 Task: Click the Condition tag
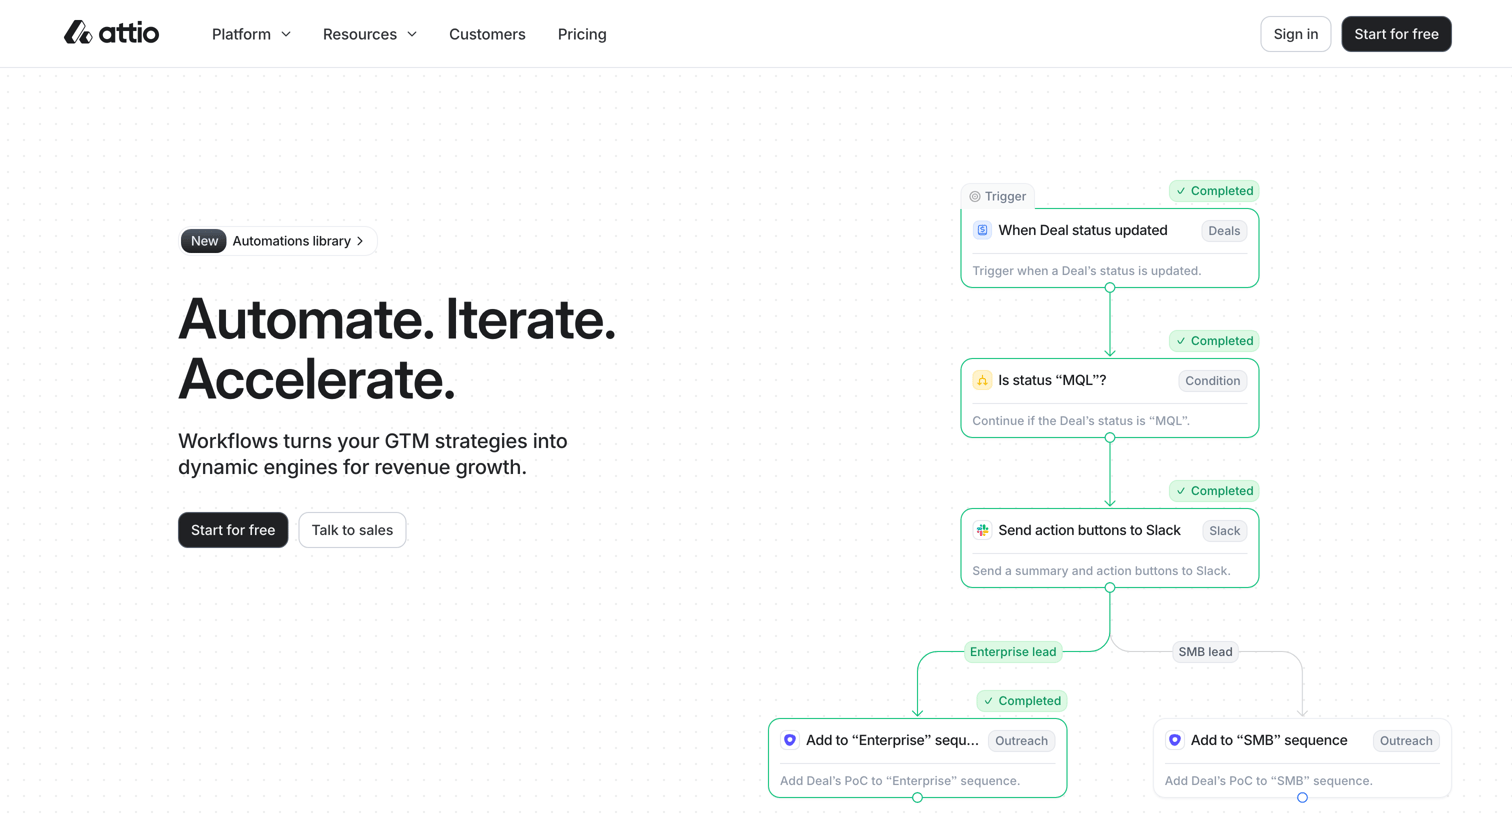click(1212, 381)
